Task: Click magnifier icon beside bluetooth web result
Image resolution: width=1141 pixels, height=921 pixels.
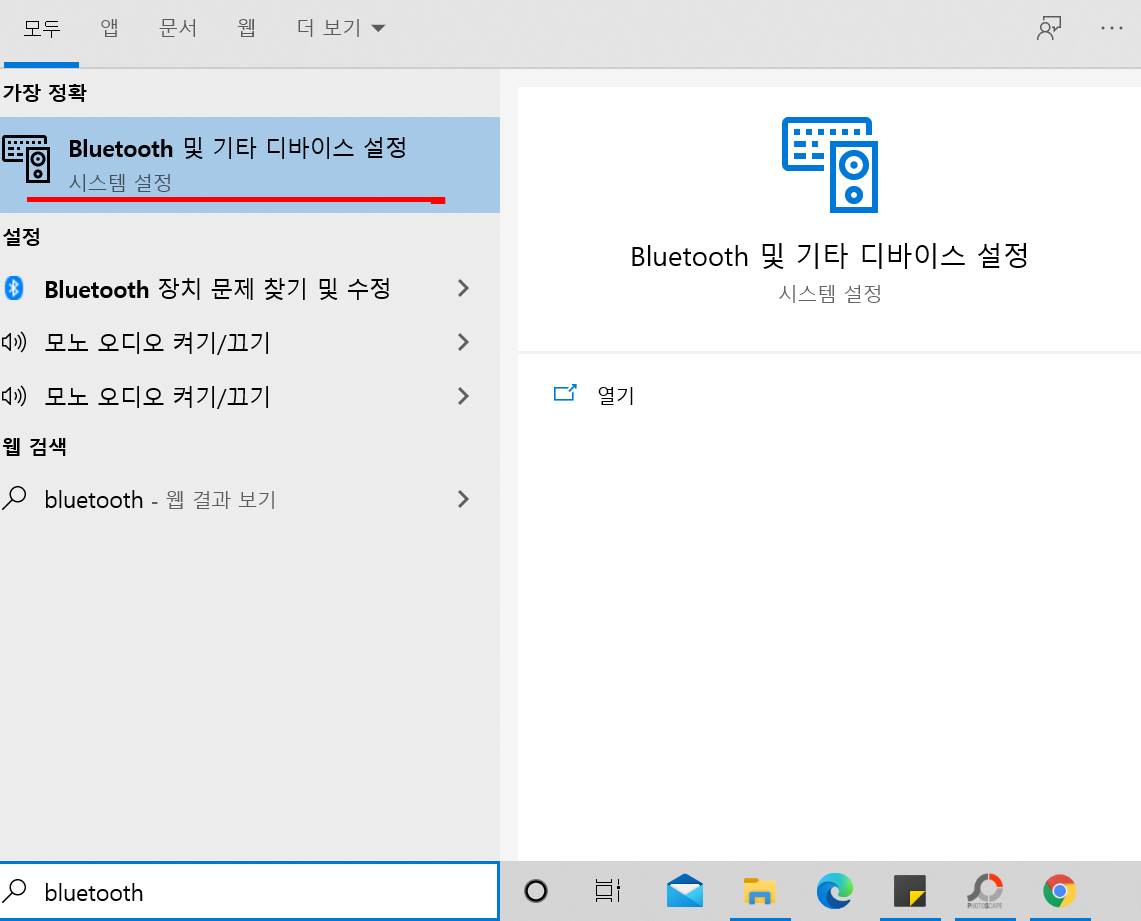Action: pyautogui.click(x=15, y=498)
